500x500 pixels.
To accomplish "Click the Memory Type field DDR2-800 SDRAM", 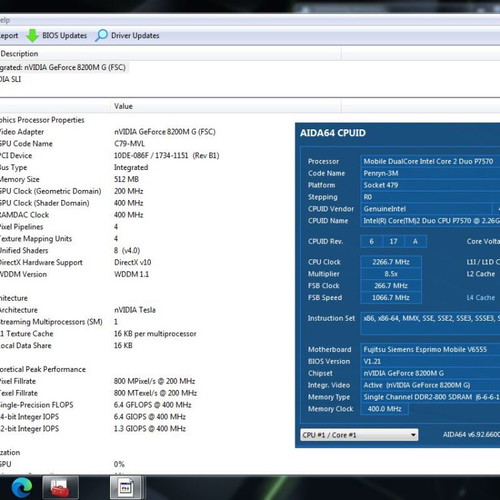I will 430,397.
